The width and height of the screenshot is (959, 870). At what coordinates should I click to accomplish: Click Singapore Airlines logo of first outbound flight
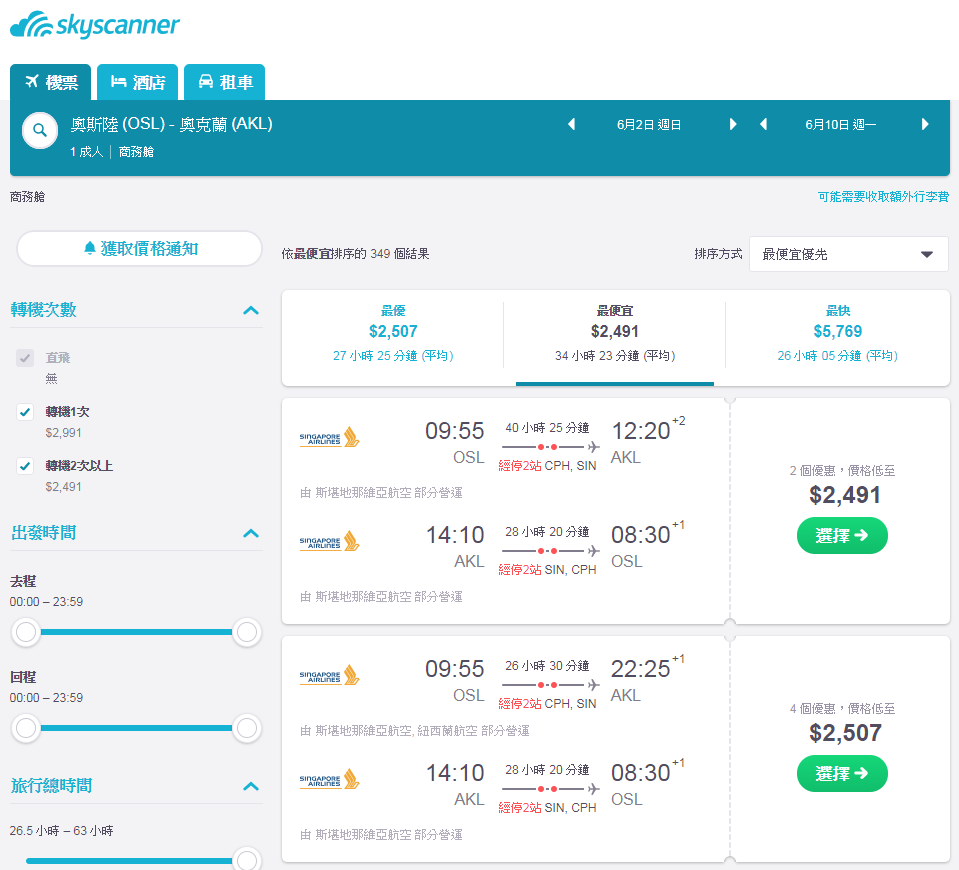(x=330, y=437)
